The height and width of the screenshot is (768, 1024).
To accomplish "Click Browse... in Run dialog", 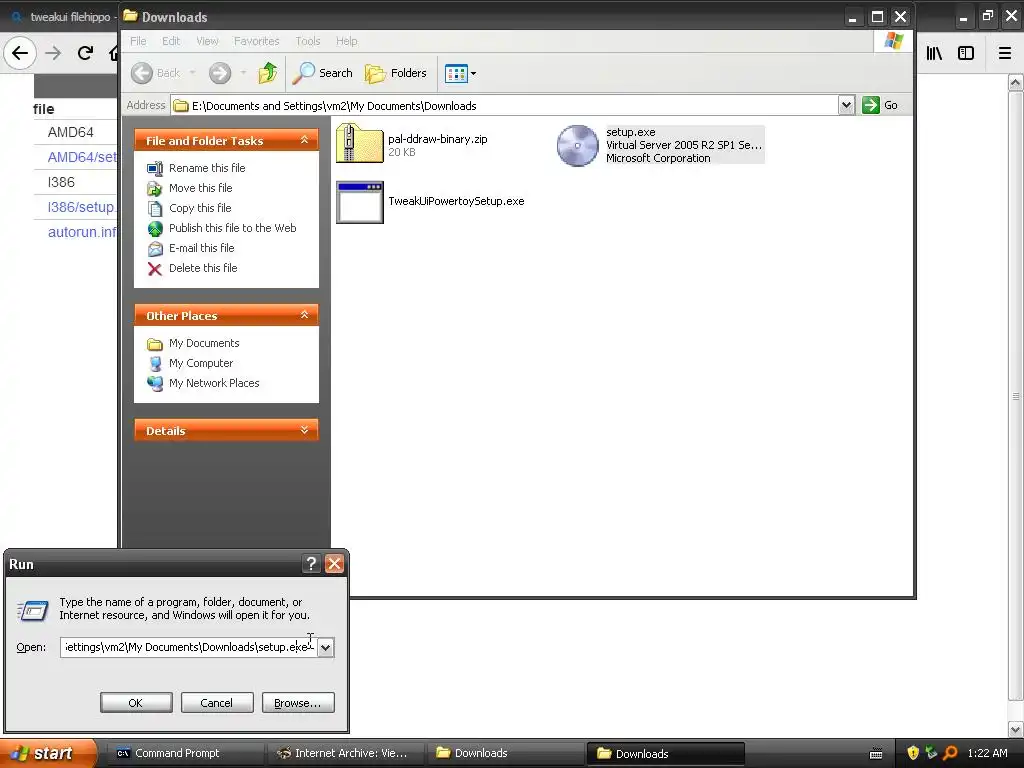I will 298,703.
